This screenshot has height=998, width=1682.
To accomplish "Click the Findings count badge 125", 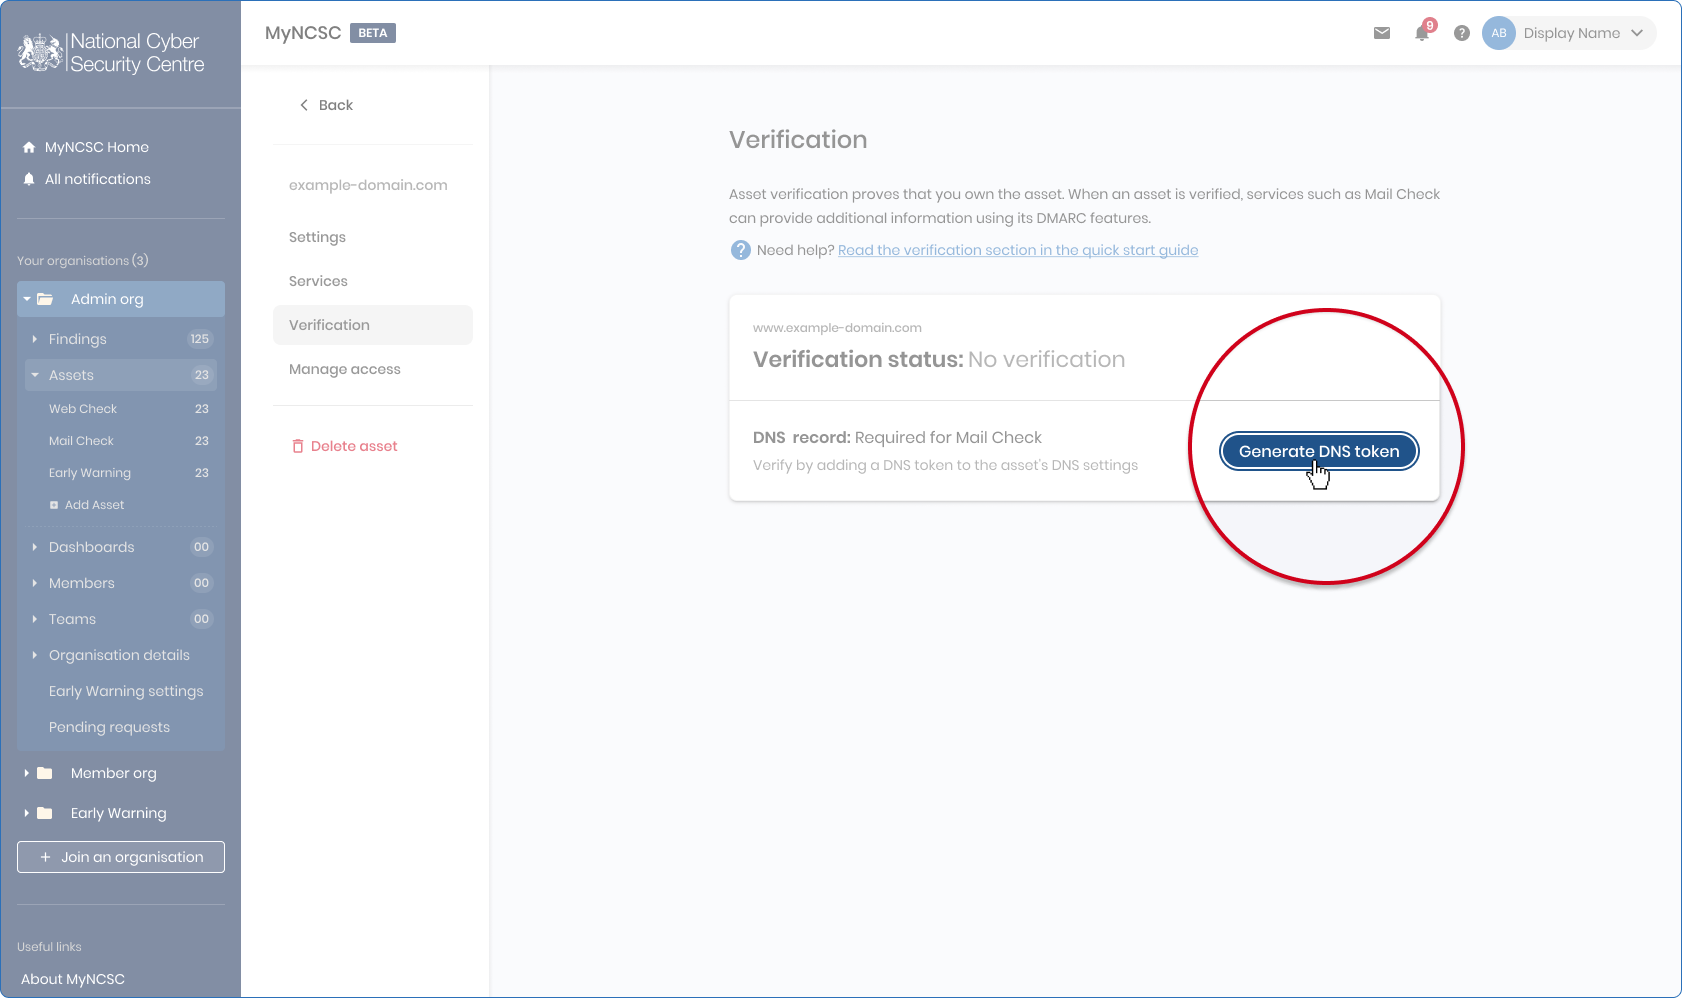I will click(200, 339).
